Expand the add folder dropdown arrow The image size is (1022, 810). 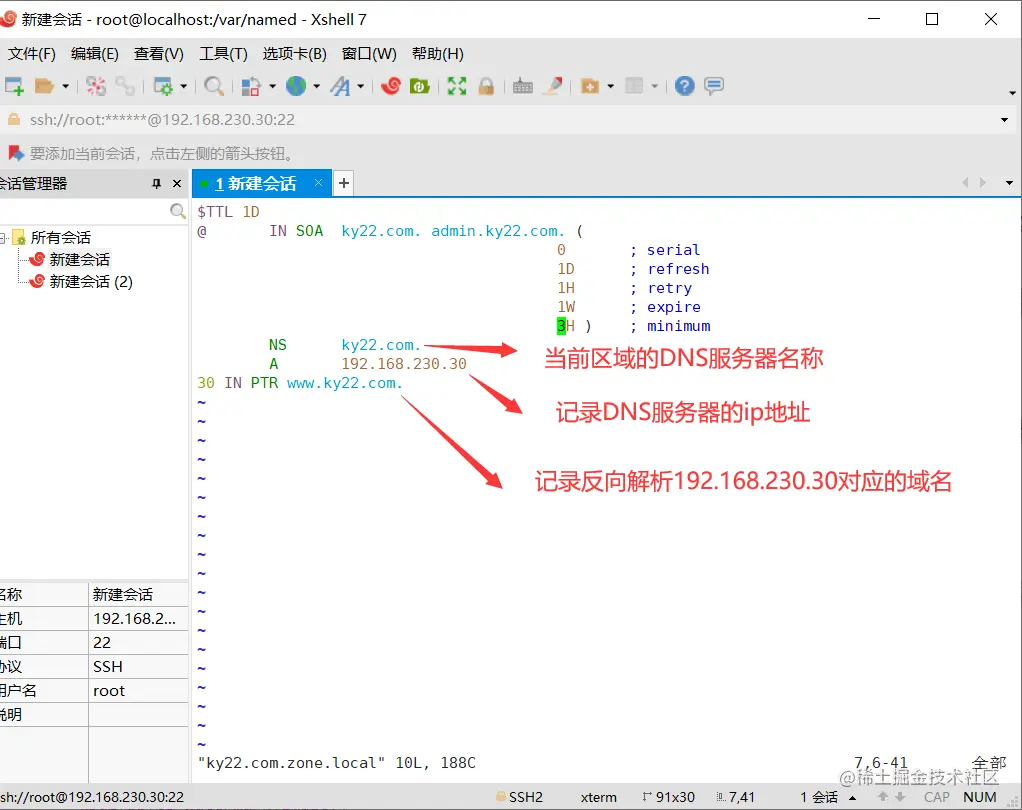tap(611, 86)
